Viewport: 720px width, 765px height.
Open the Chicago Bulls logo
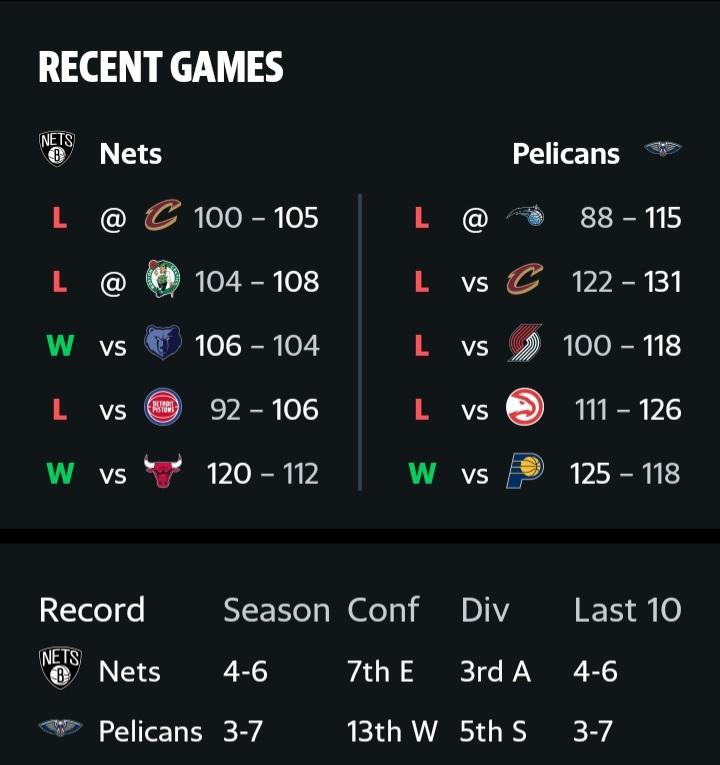coord(163,470)
